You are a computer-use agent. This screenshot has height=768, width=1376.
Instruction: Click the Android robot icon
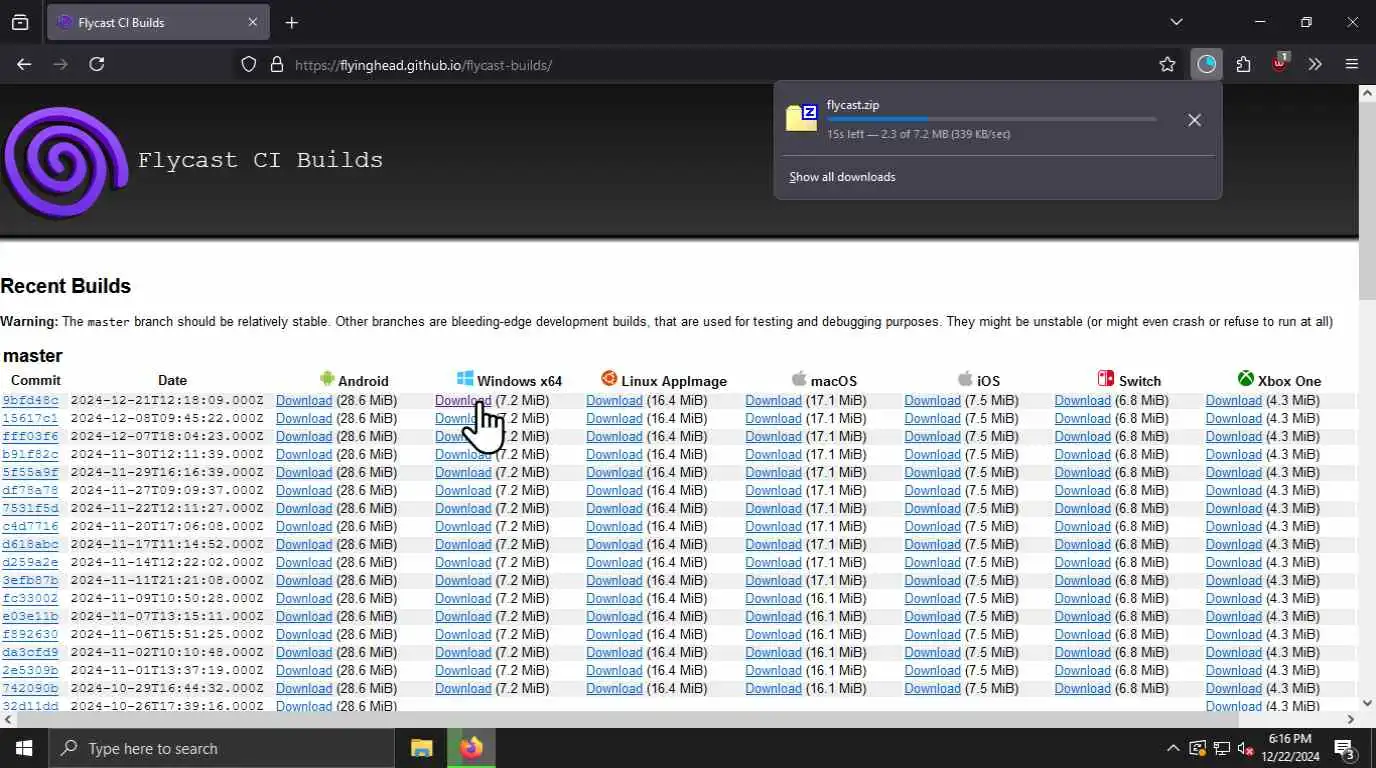[x=327, y=379]
